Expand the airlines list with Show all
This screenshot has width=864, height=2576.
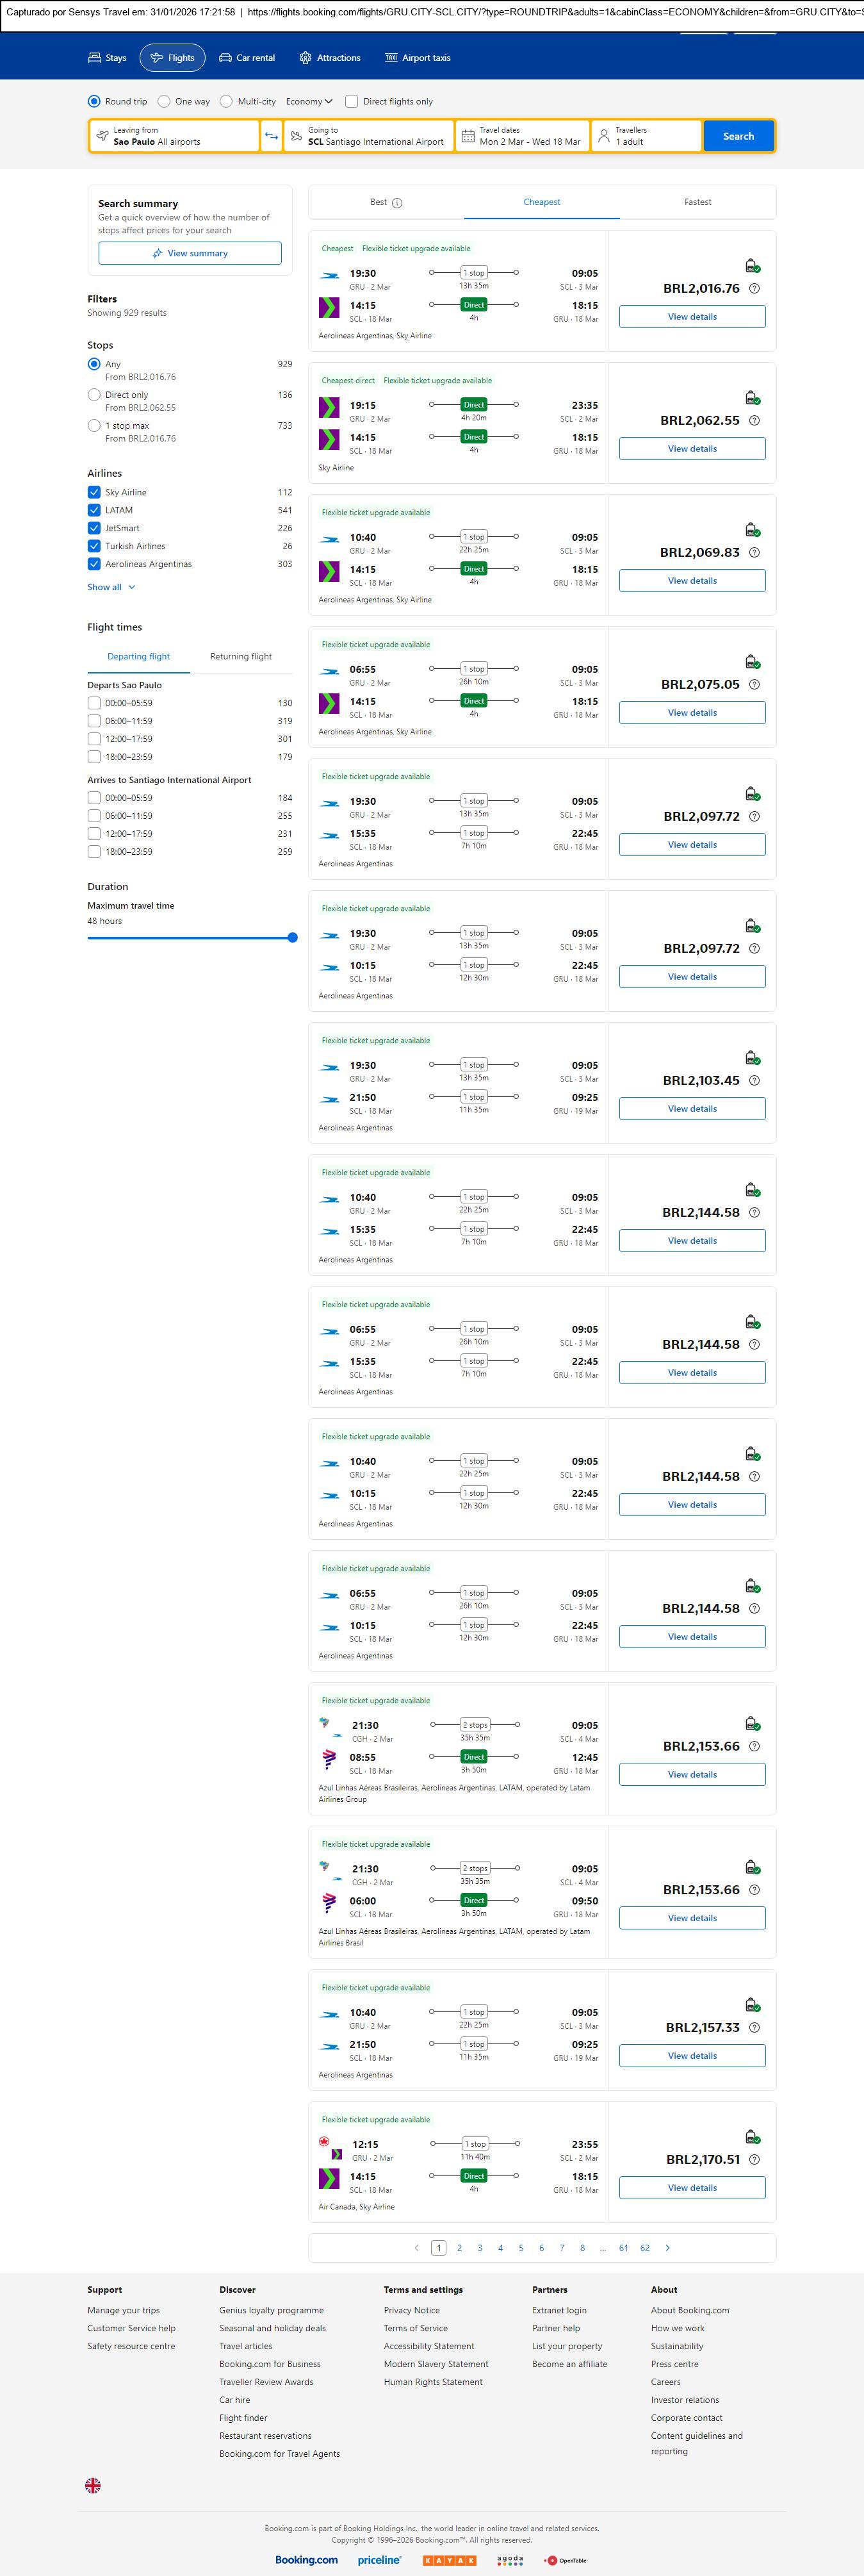pos(110,587)
